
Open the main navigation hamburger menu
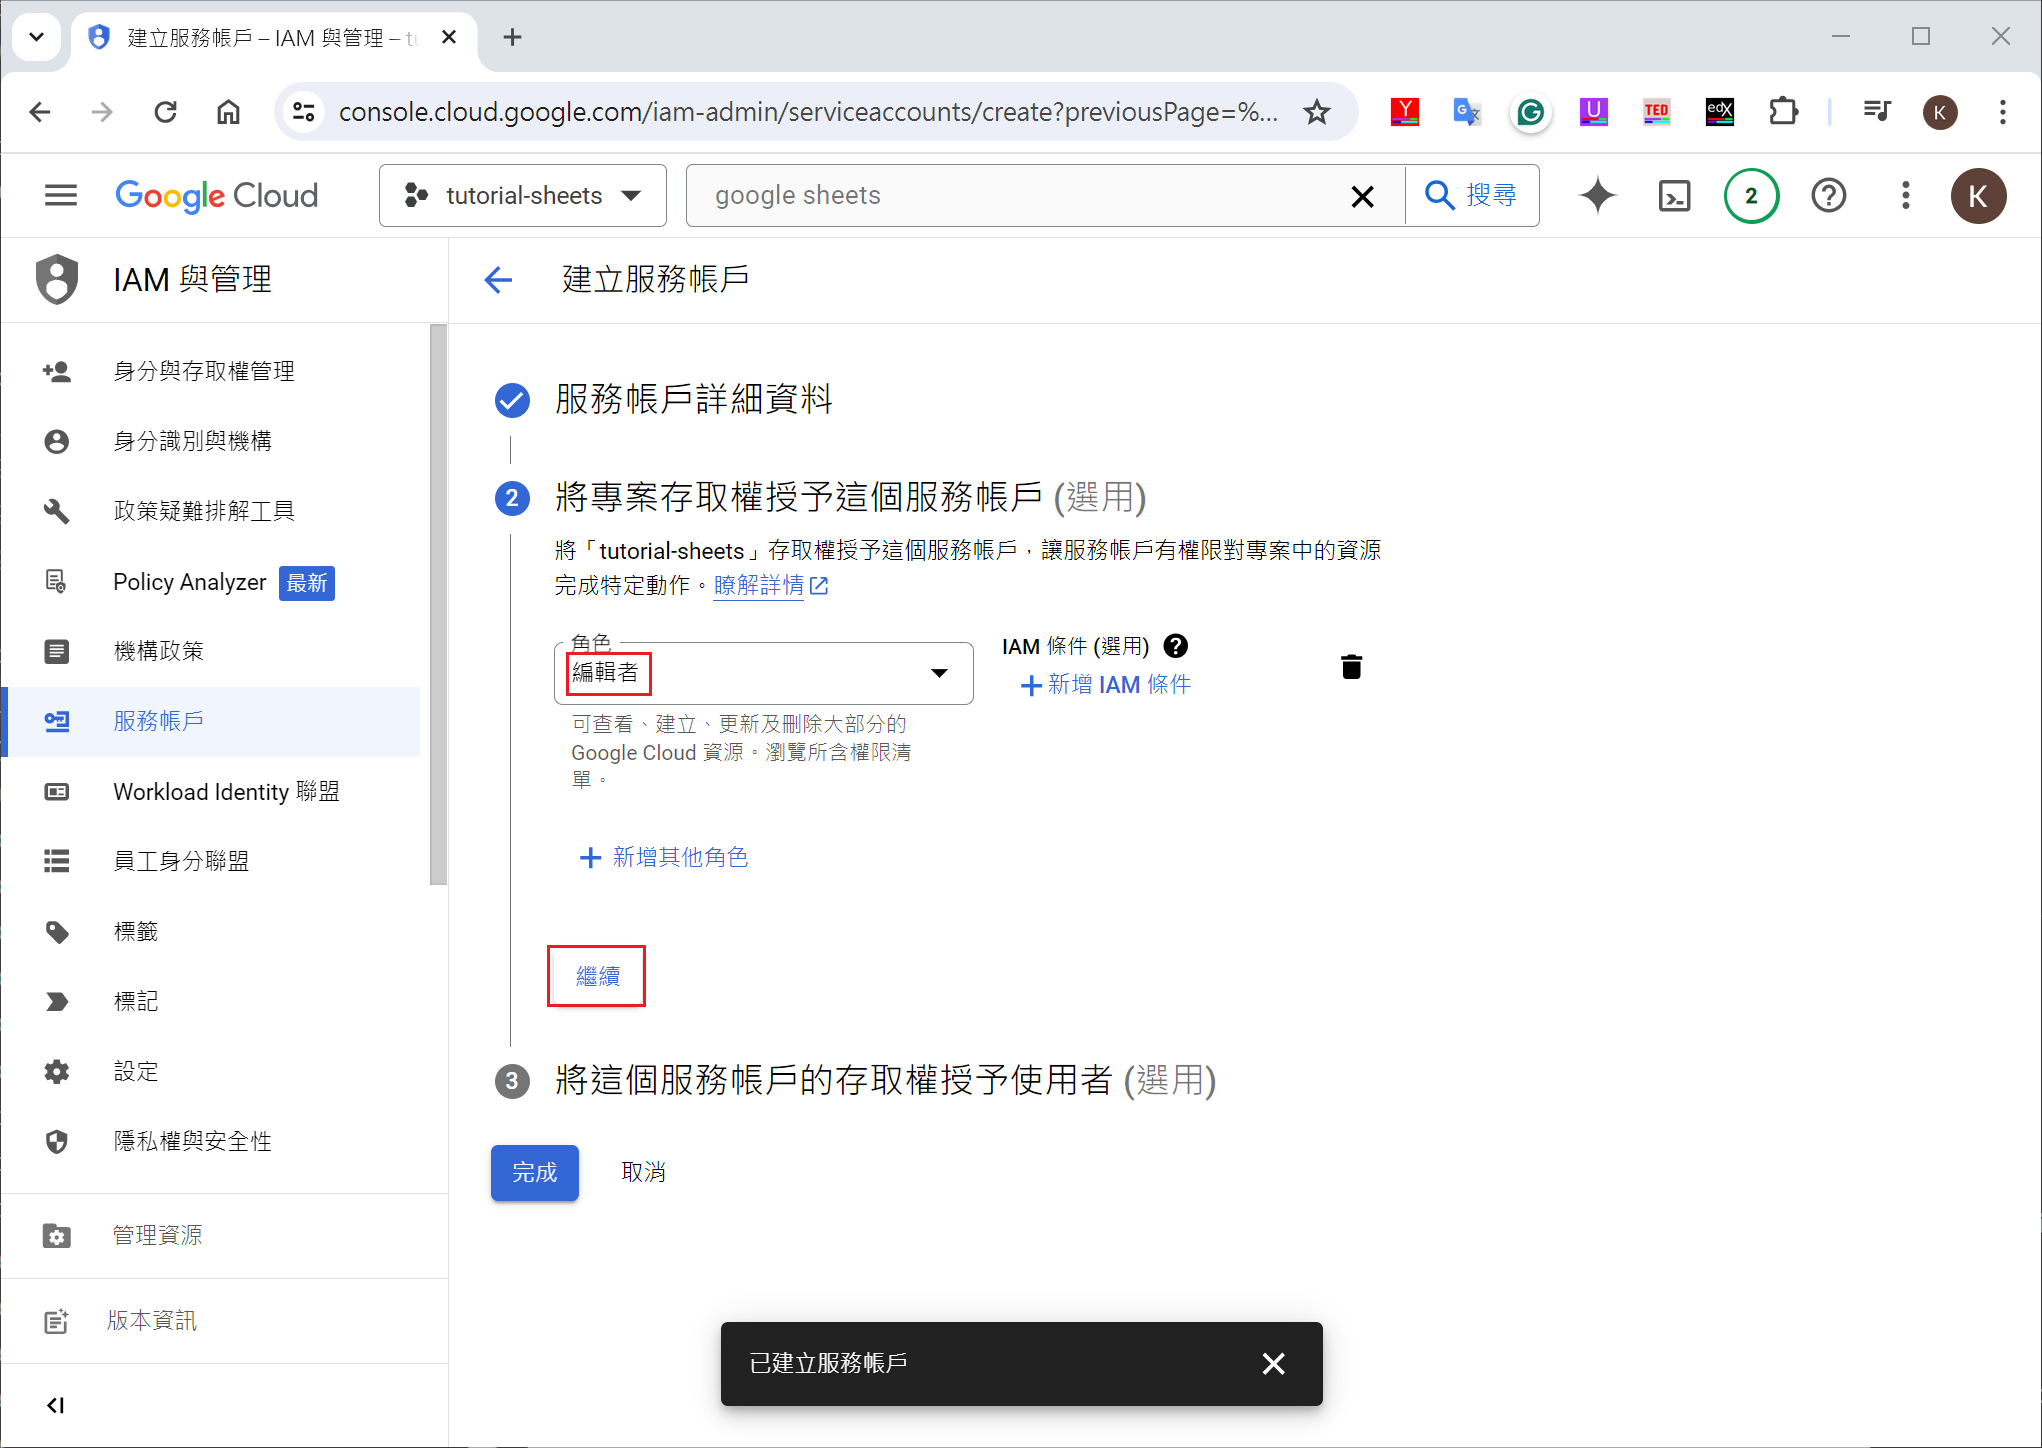60,196
